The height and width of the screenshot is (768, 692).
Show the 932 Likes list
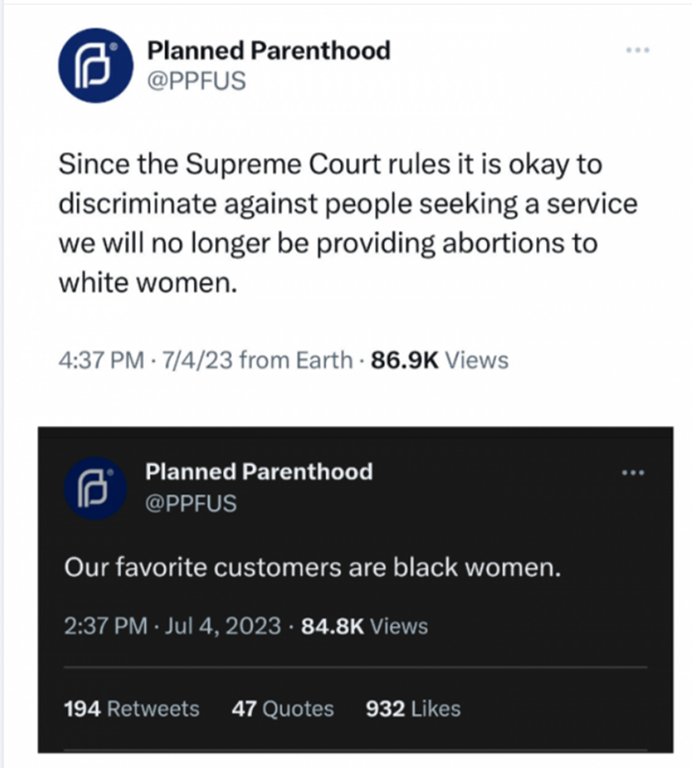413,709
